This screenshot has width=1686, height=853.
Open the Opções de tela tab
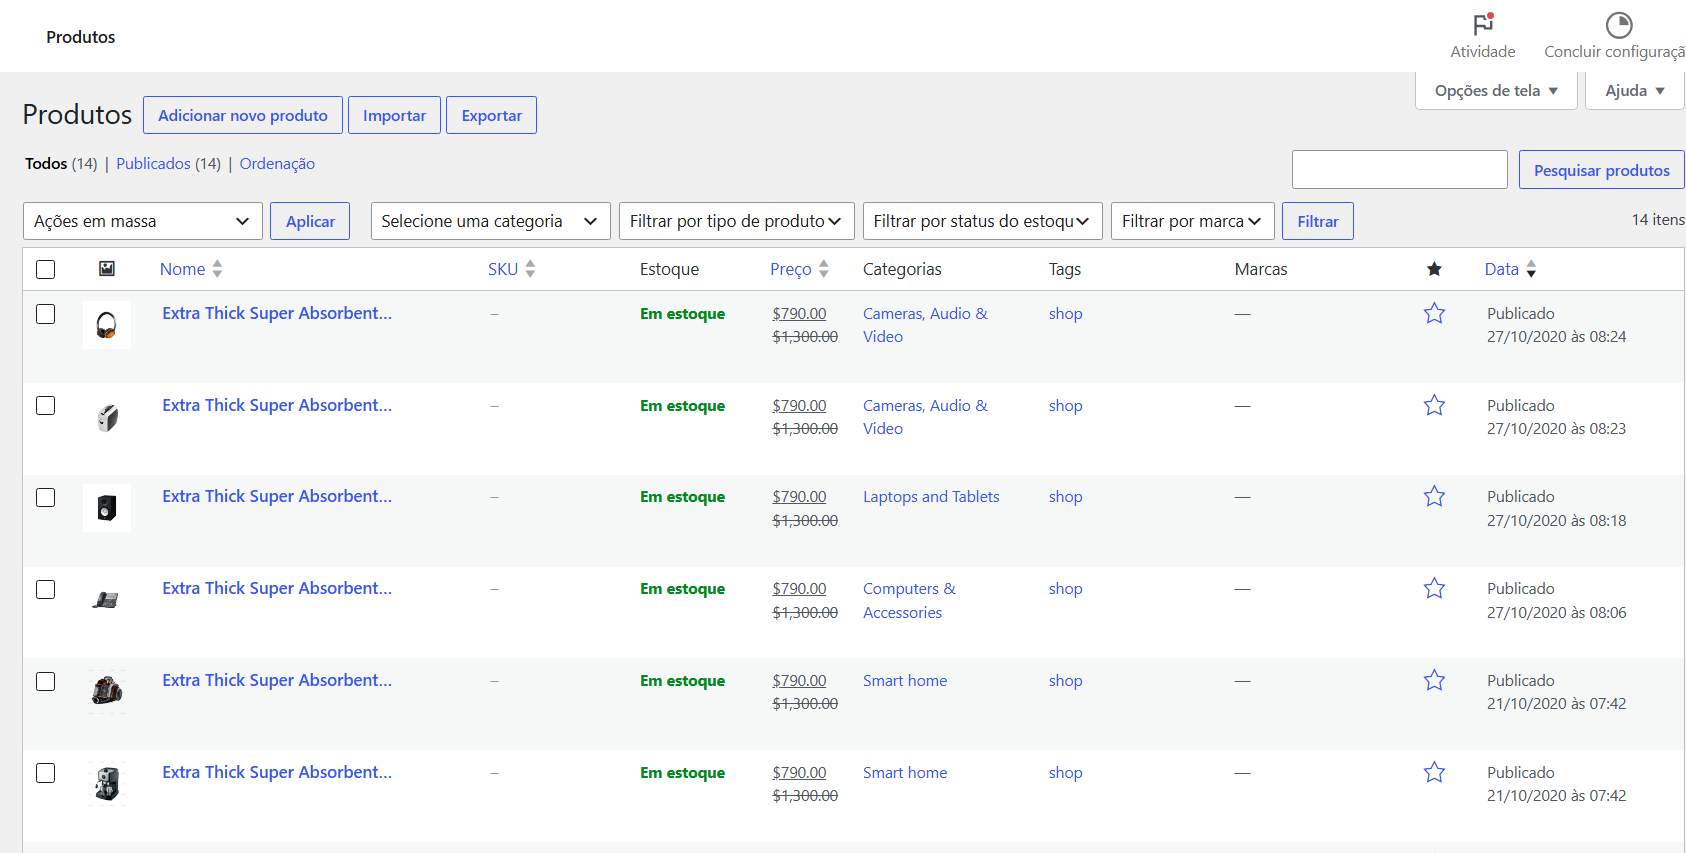(x=1497, y=90)
